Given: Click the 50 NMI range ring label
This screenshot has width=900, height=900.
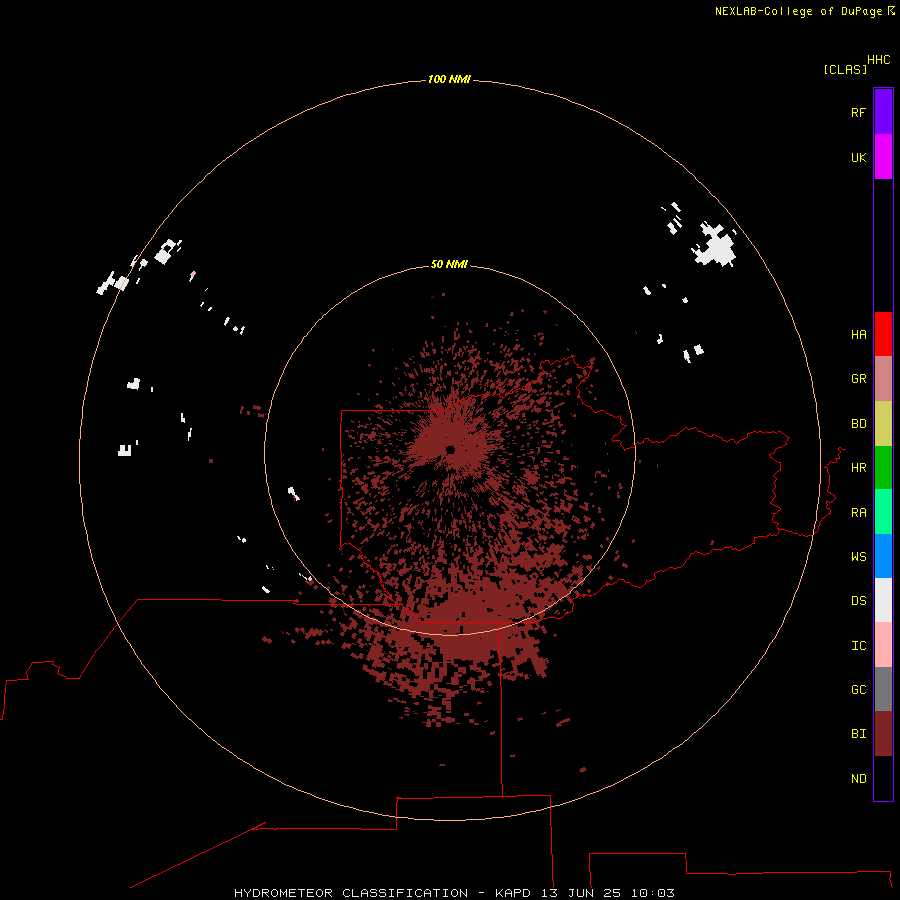Looking at the screenshot, I should [449, 264].
